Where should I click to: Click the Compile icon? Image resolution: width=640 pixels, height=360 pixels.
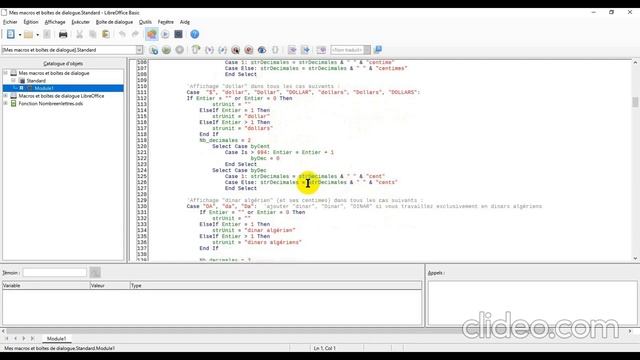pos(154,50)
